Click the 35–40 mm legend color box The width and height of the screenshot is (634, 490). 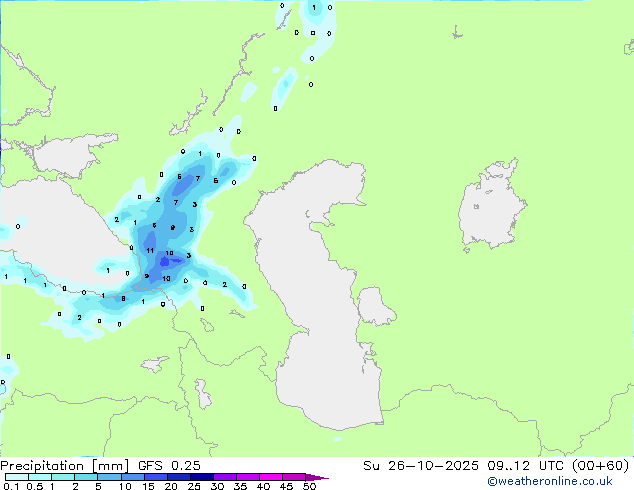[x=248, y=477]
